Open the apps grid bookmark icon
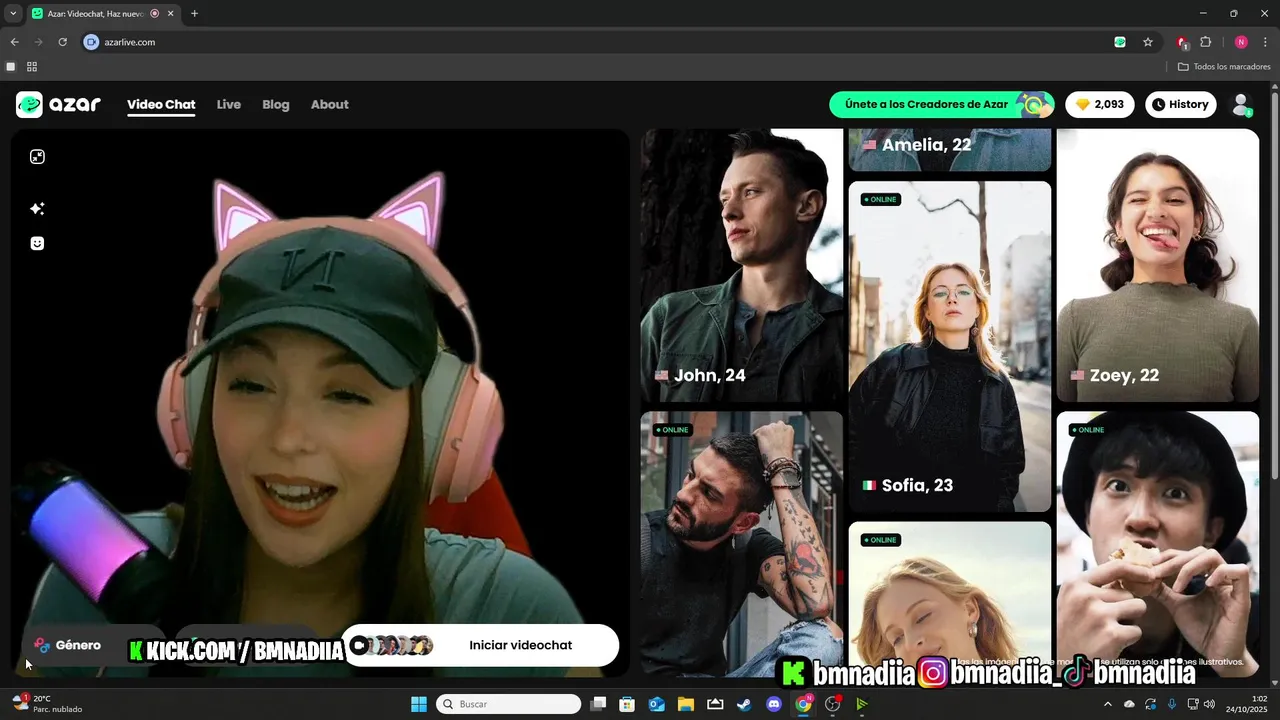Screen dimensions: 1280x720 tap(32, 67)
